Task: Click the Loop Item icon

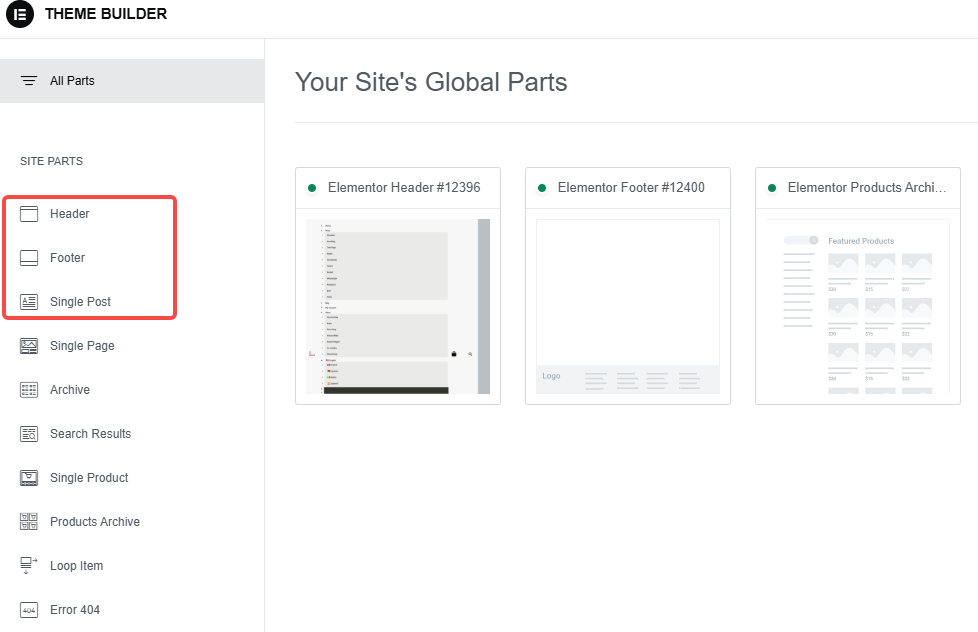Action: click(x=29, y=566)
